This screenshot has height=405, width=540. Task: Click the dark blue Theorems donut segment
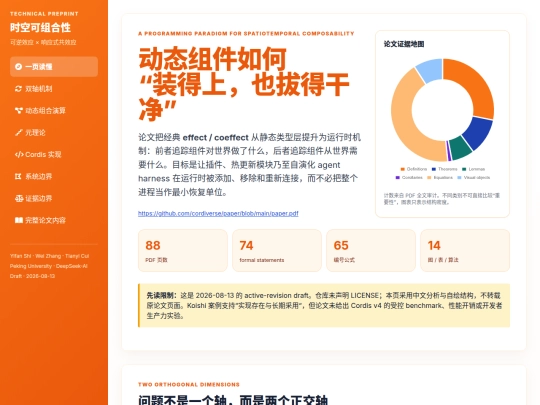[x=479, y=133]
